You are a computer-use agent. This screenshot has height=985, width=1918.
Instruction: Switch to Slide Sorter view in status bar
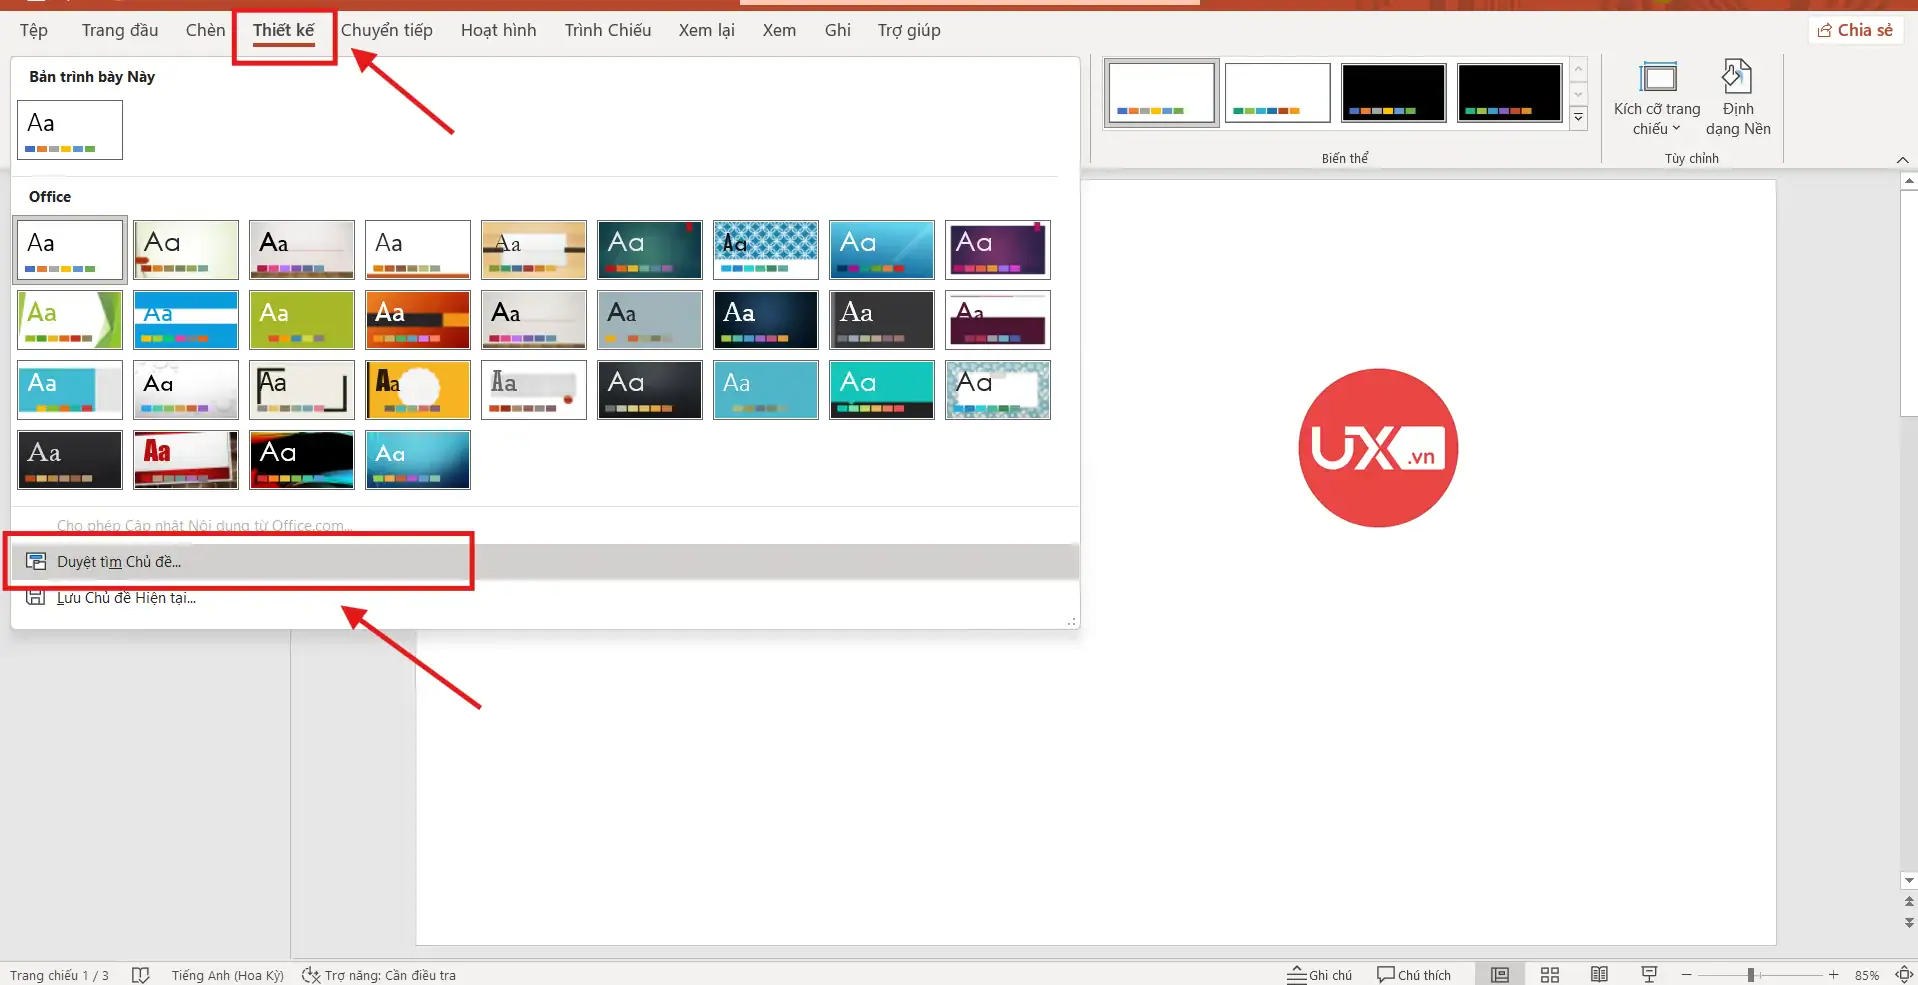1549,975
